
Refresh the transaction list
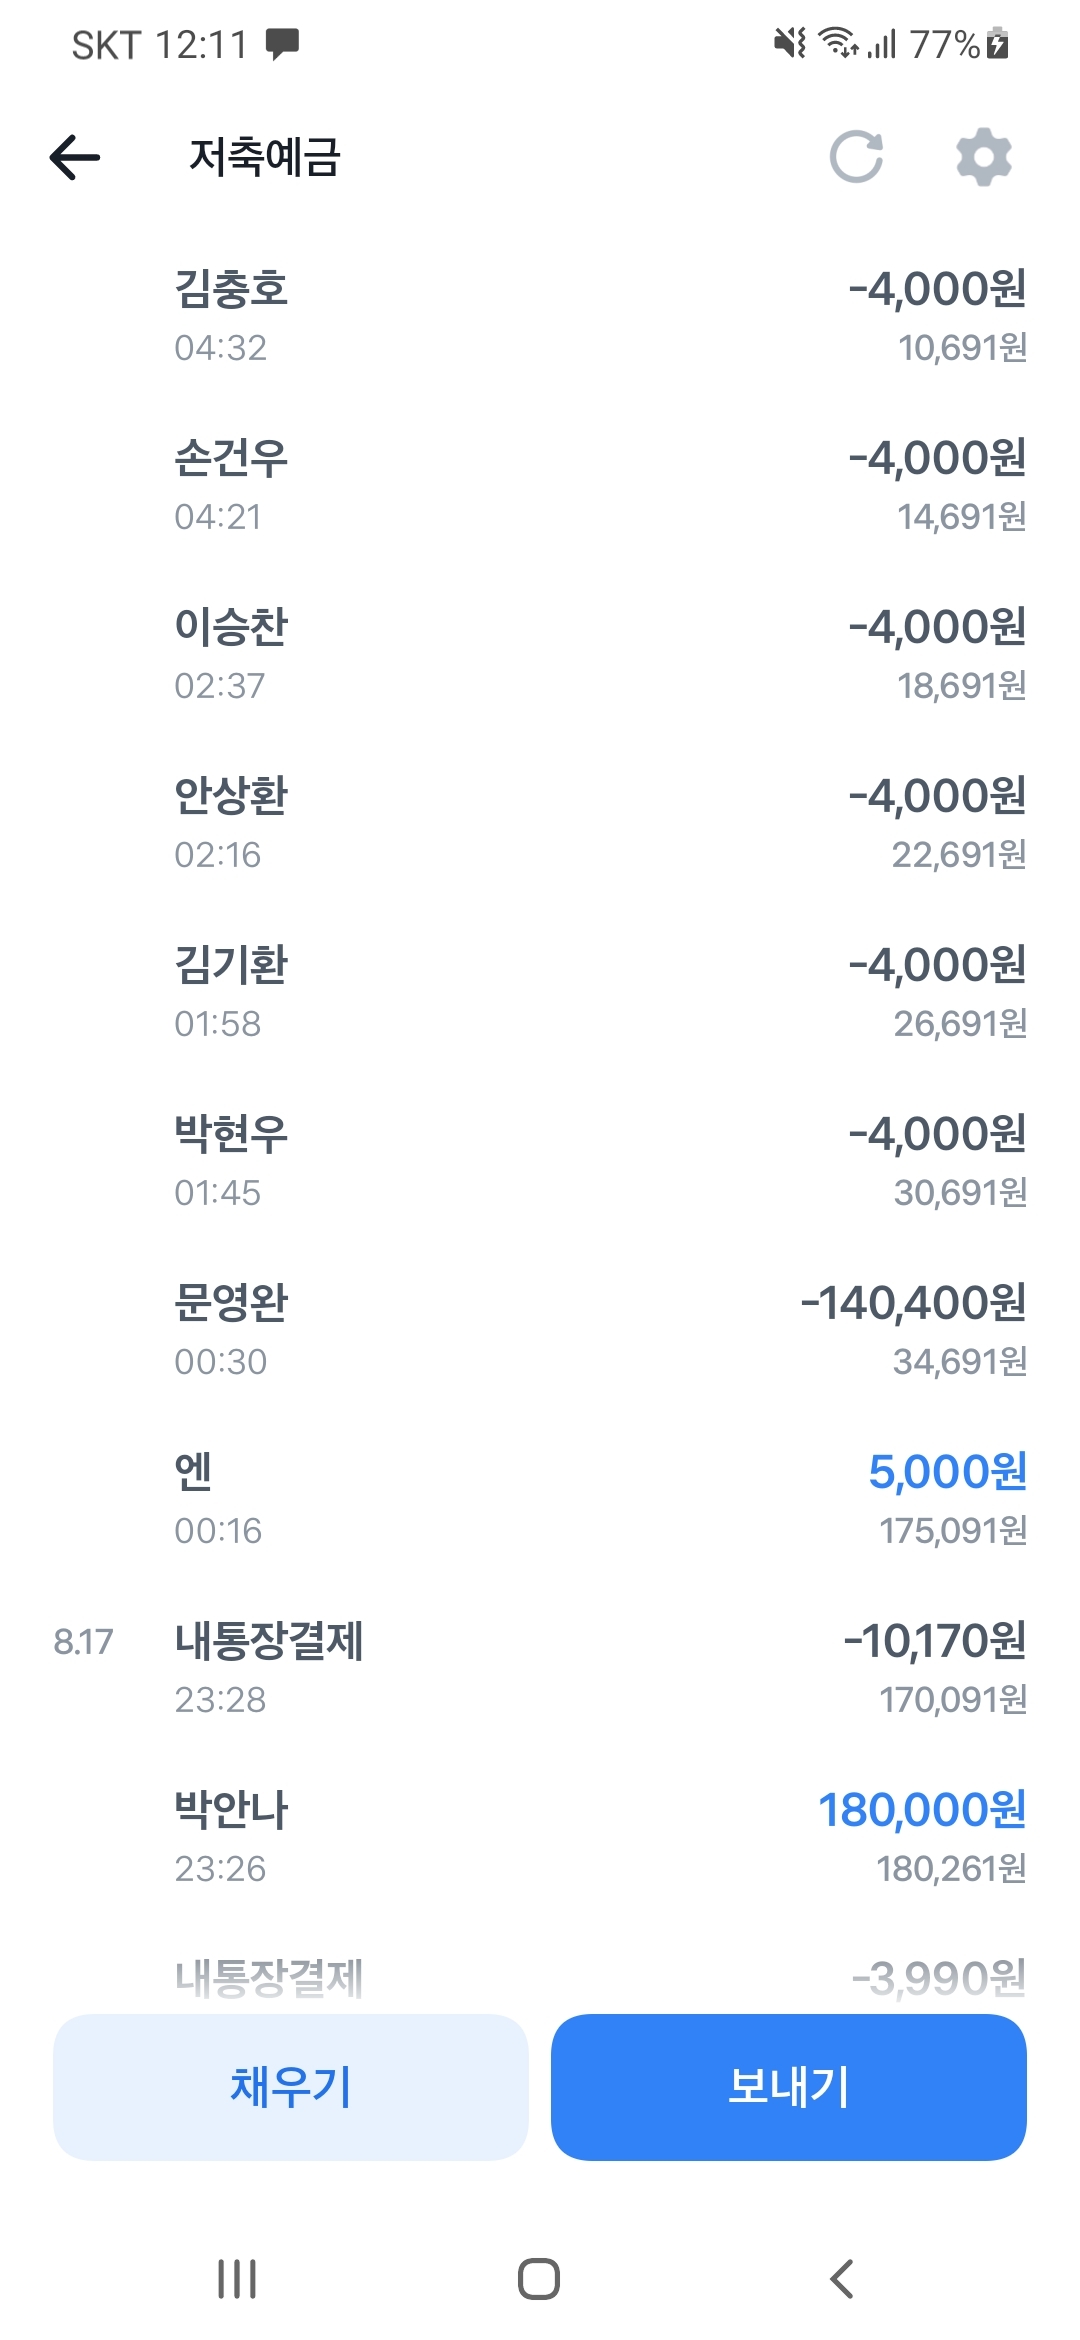click(856, 157)
